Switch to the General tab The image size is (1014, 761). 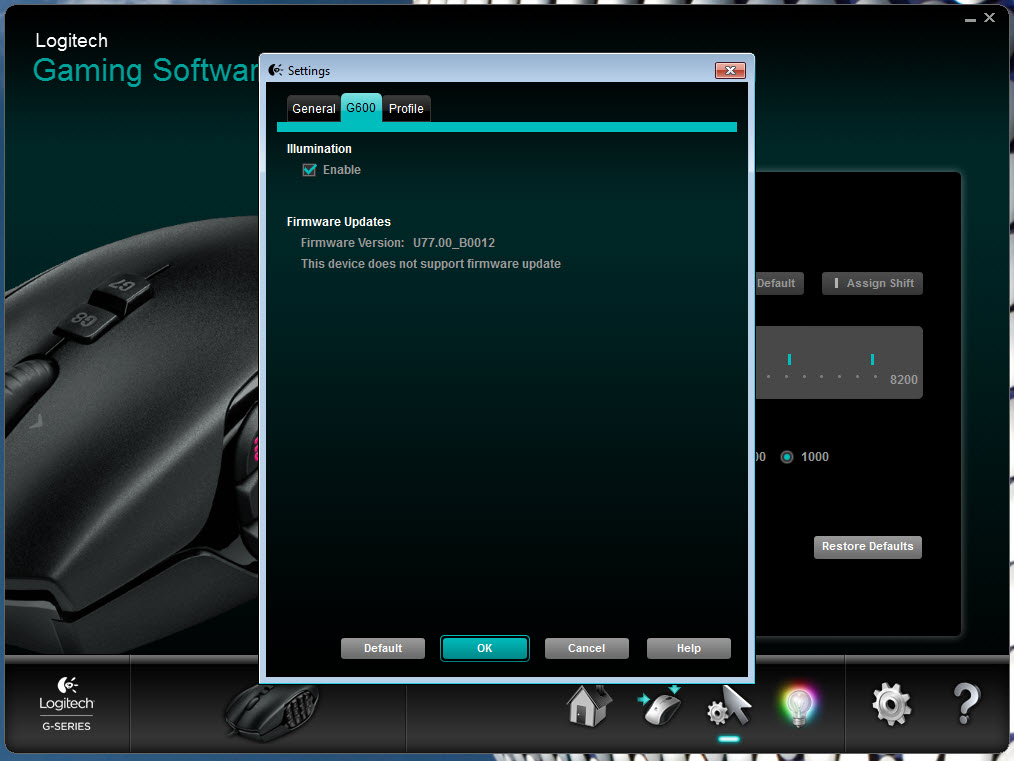click(314, 109)
